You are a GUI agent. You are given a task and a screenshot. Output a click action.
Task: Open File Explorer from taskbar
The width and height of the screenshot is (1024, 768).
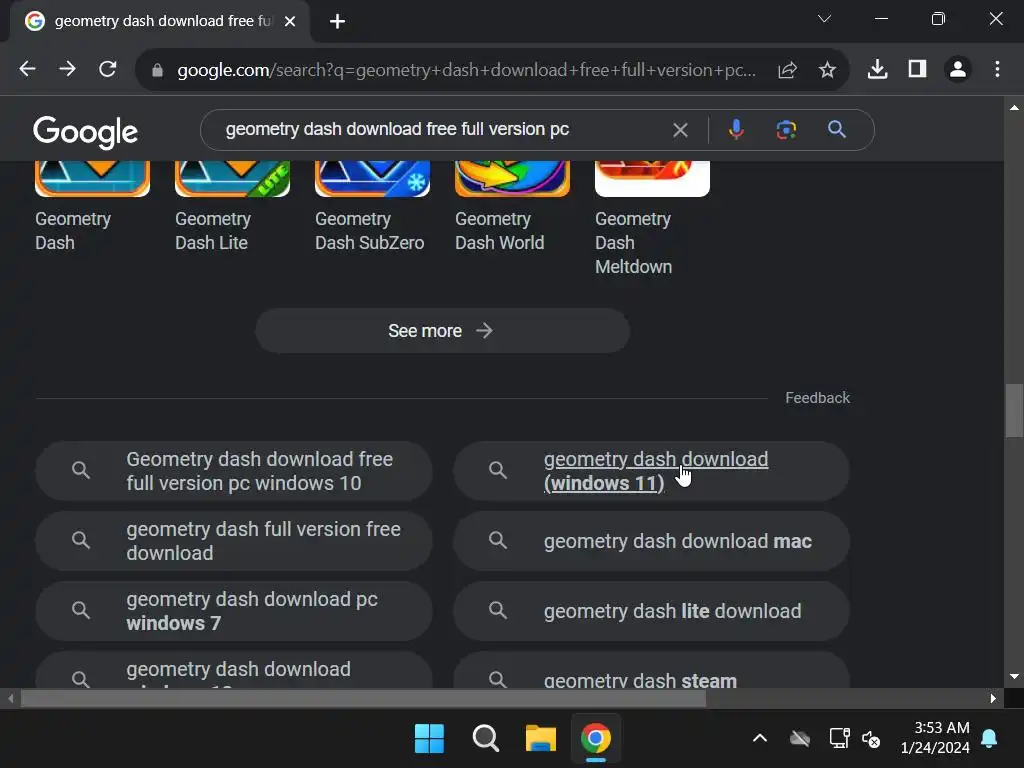click(541, 739)
